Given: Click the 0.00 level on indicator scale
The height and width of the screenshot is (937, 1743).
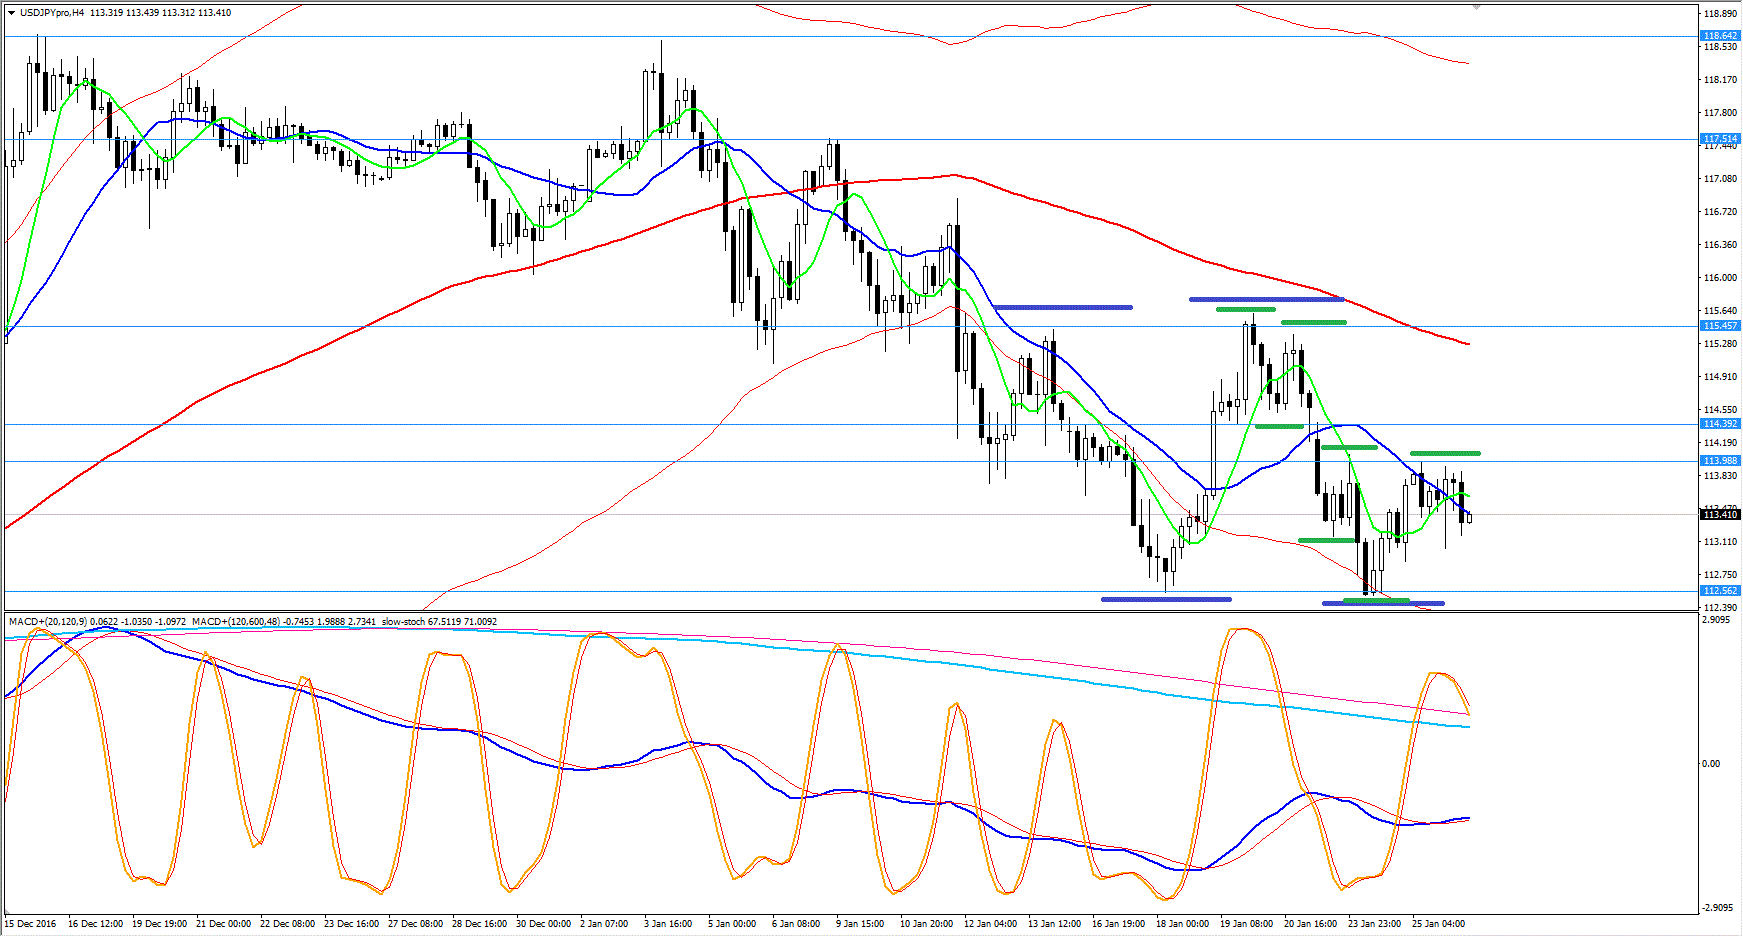Looking at the screenshot, I should (1711, 764).
